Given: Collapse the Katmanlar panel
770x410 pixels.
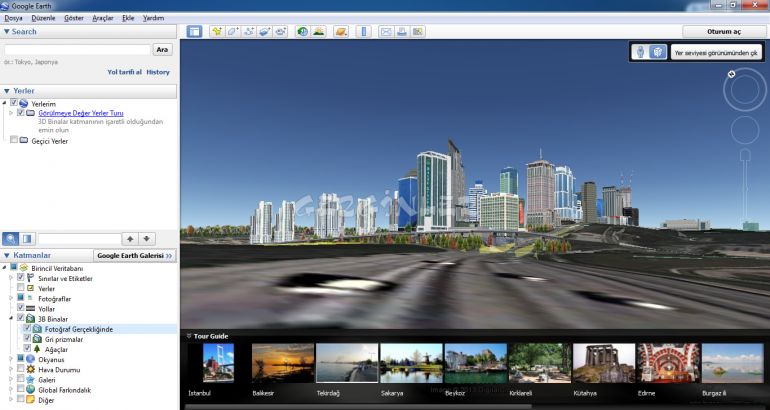Looking at the screenshot, I should 6,255.
